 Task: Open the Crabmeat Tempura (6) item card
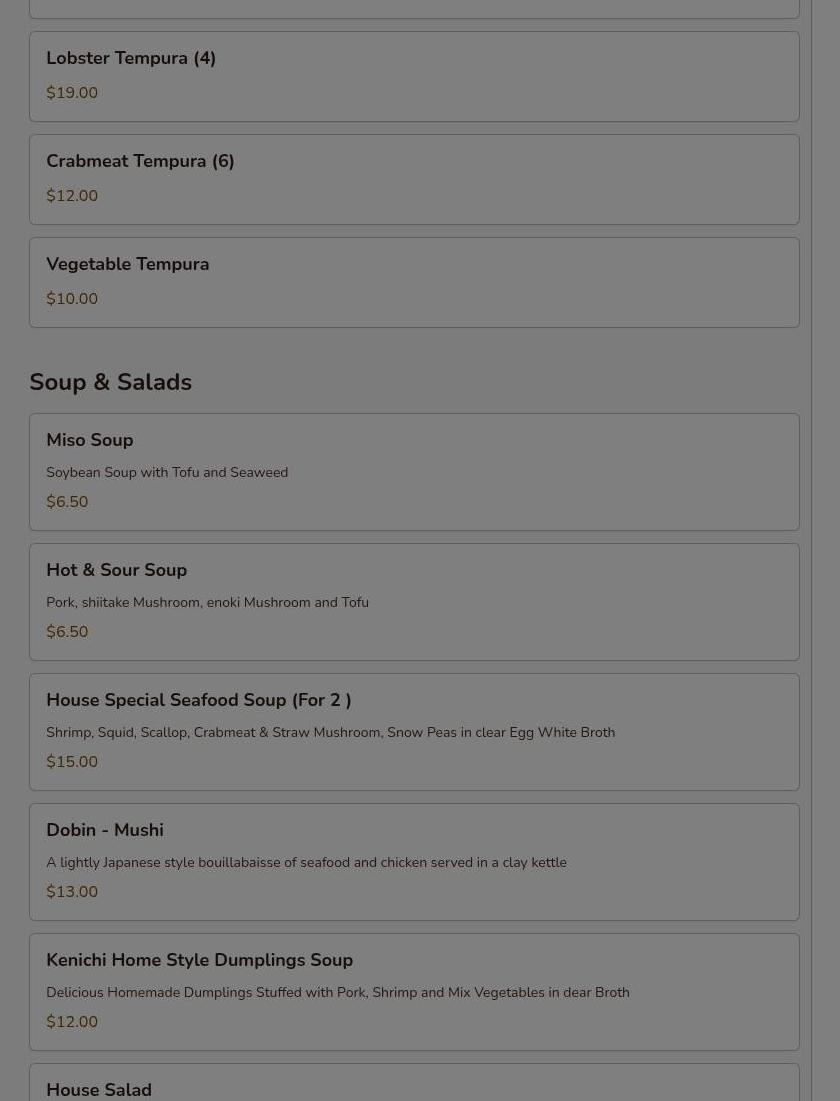[414, 180]
